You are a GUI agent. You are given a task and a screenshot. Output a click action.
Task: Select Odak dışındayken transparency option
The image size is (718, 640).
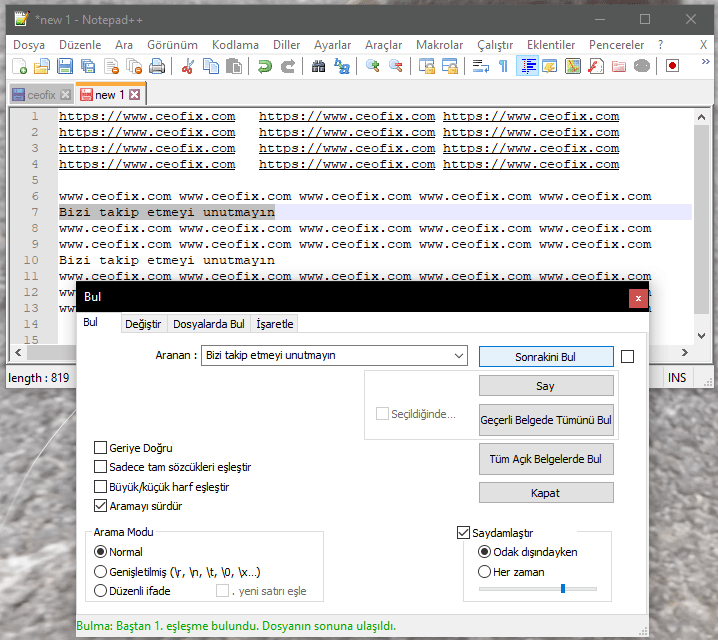pos(484,552)
